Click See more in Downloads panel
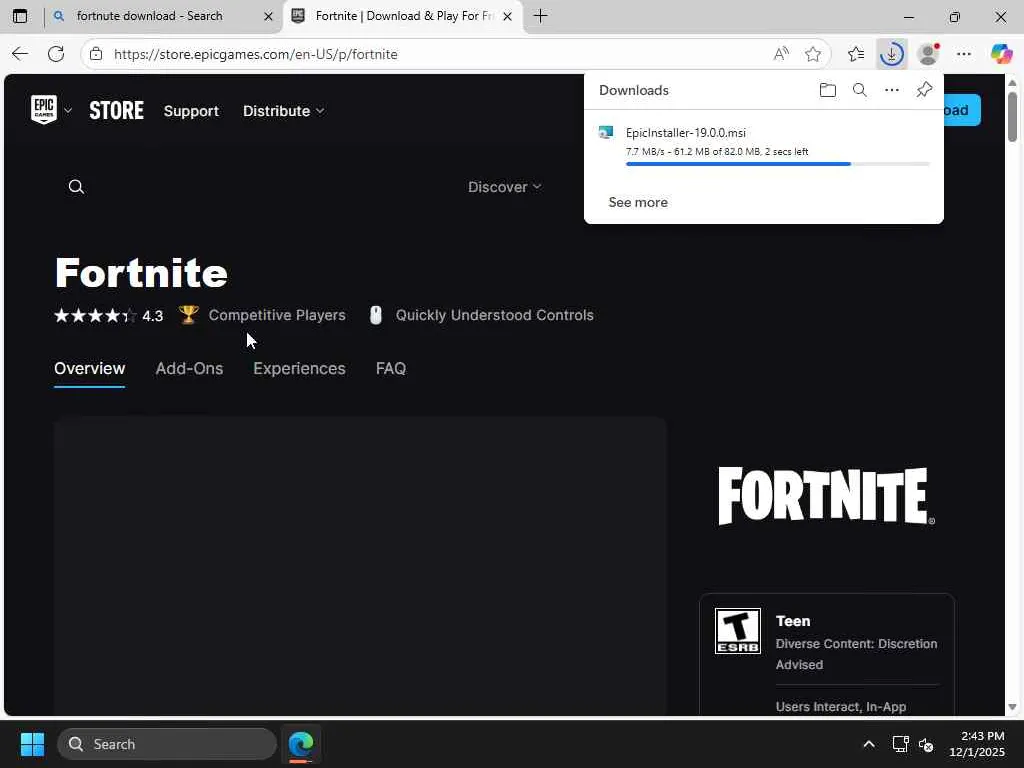The width and height of the screenshot is (1024, 768). [x=638, y=202]
